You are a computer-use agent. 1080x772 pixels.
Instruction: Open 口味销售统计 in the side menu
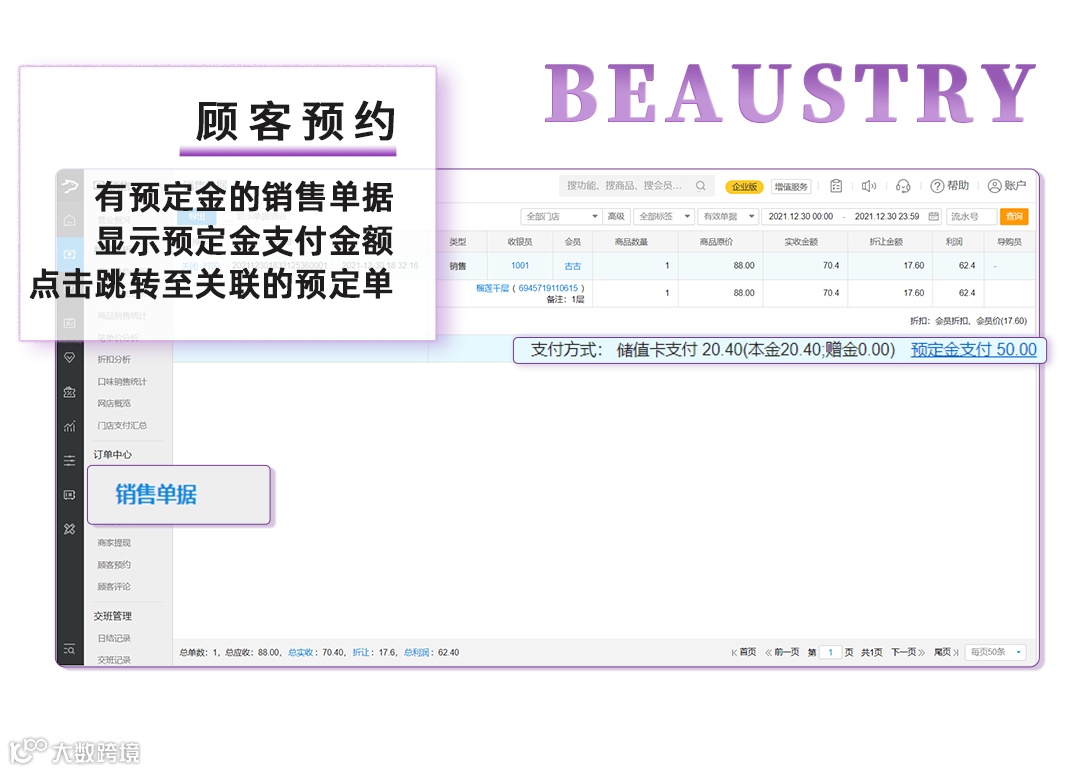tap(122, 382)
